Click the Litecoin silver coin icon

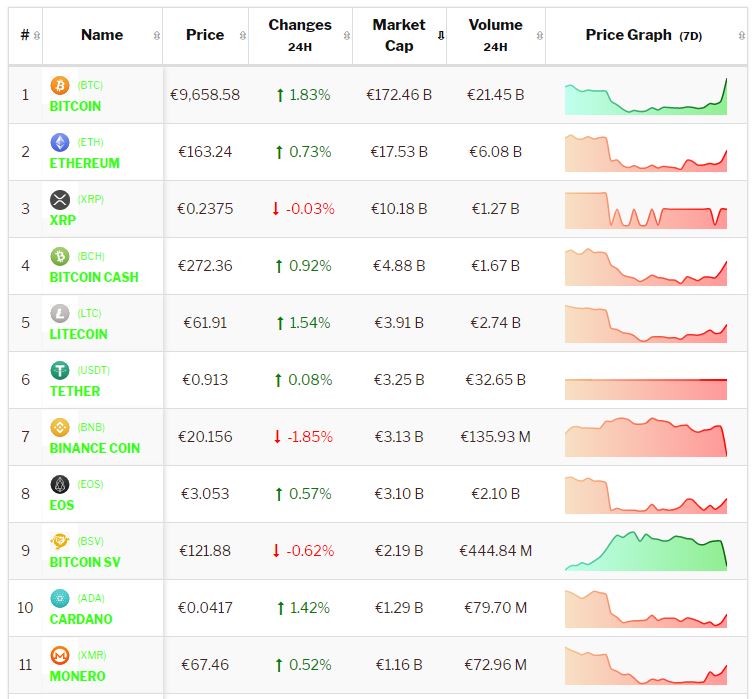point(60,314)
